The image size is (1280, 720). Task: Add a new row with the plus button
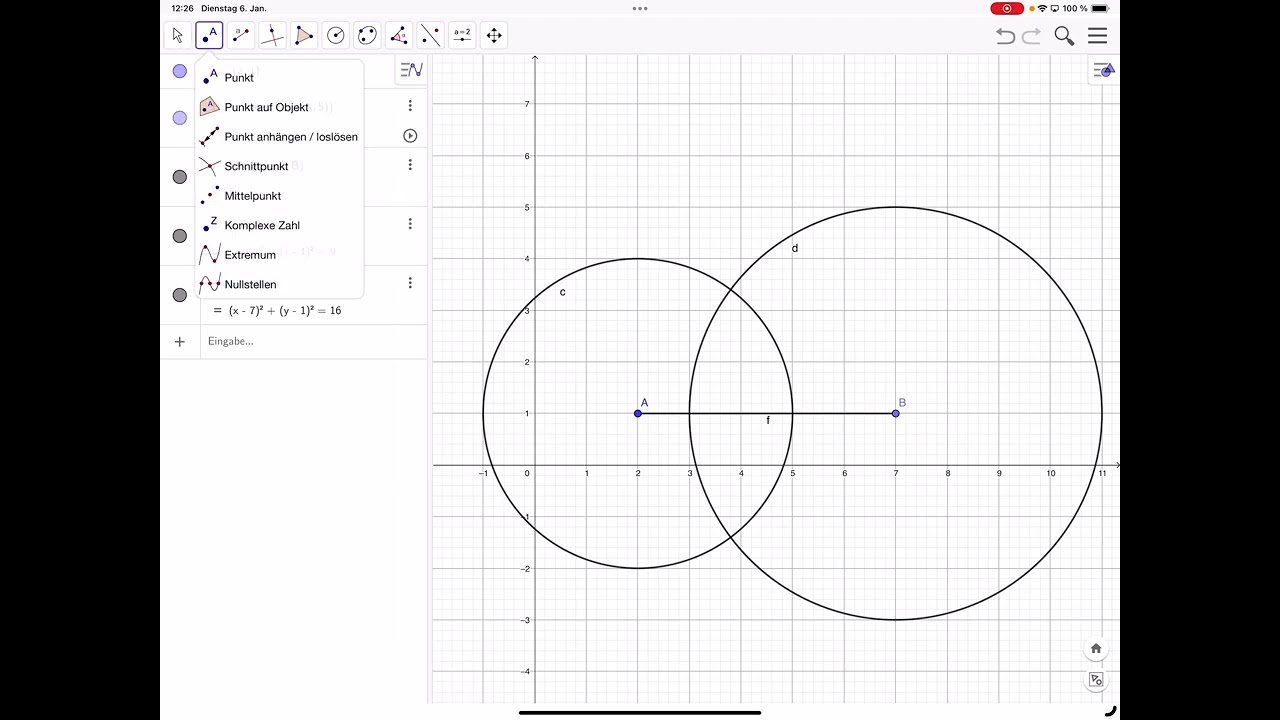(180, 342)
